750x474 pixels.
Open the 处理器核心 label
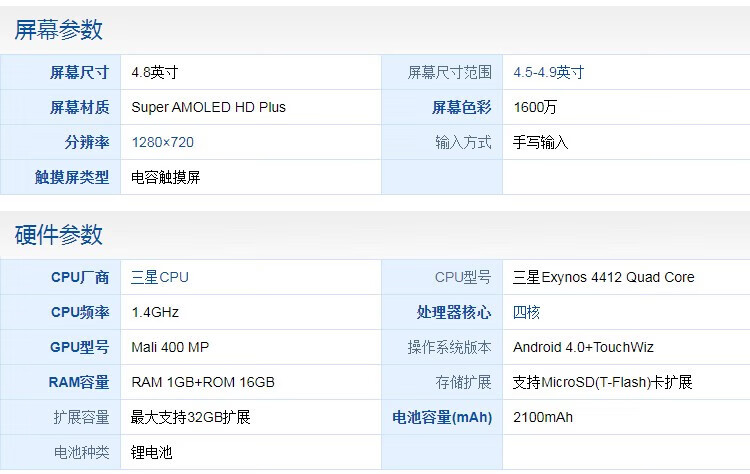(454, 312)
